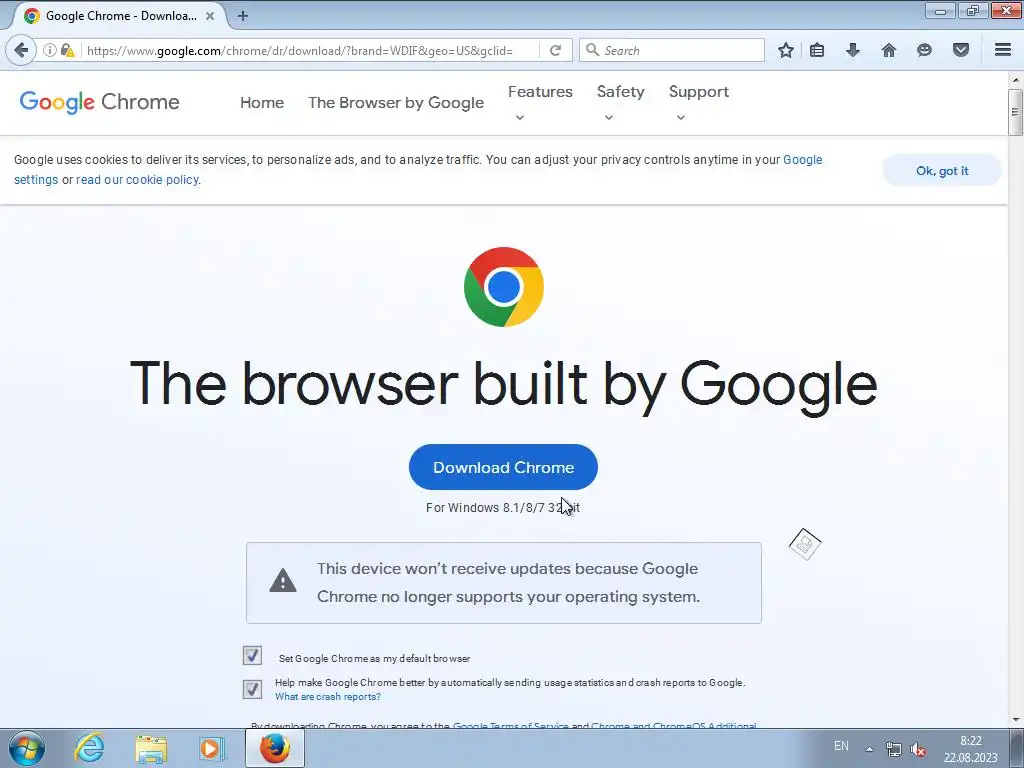Viewport: 1024px width, 768px height.
Task: Reload the page with the refresh icon
Action: [x=556, y=50]
